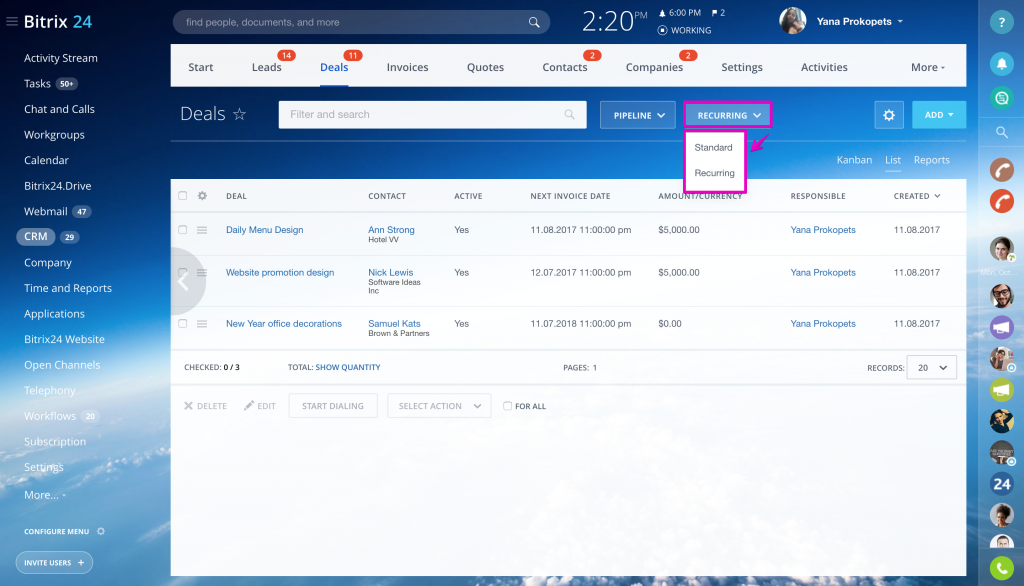Screen dimensions: 1024x586
Task: Click Quotes tab
Action: point(485,67)
